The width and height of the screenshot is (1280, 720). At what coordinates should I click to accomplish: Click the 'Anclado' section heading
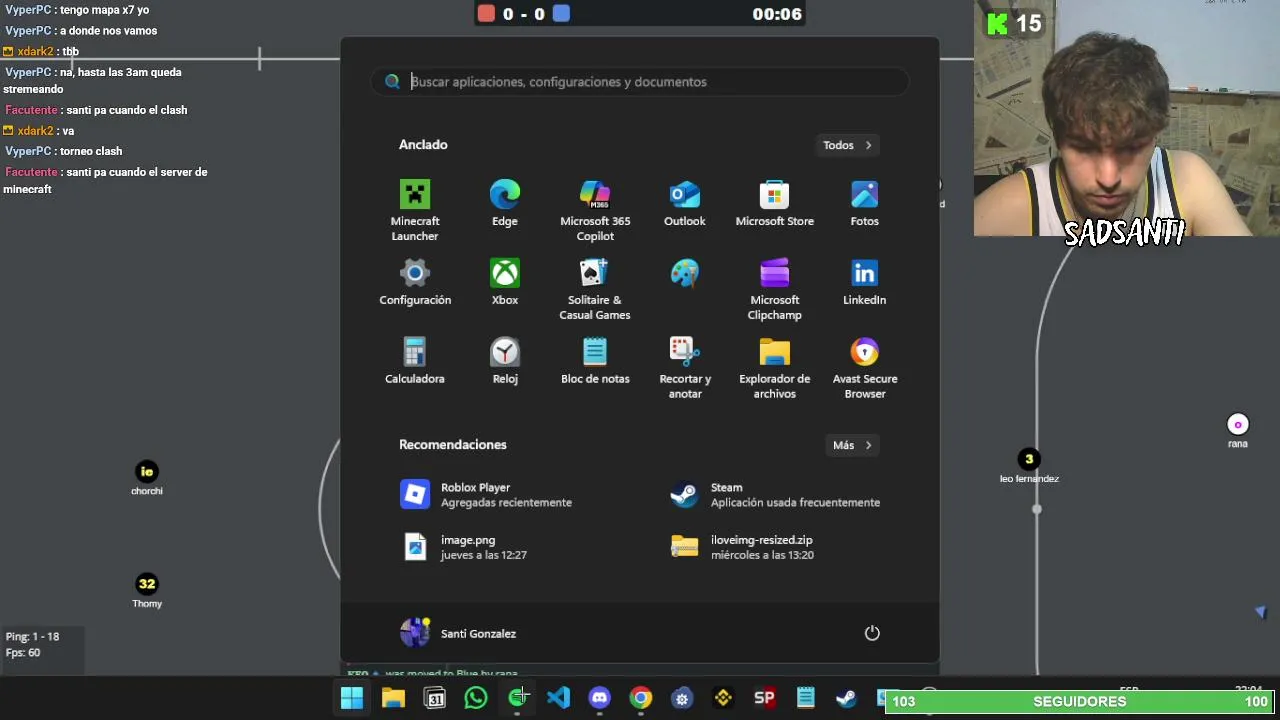pos(423,145)
